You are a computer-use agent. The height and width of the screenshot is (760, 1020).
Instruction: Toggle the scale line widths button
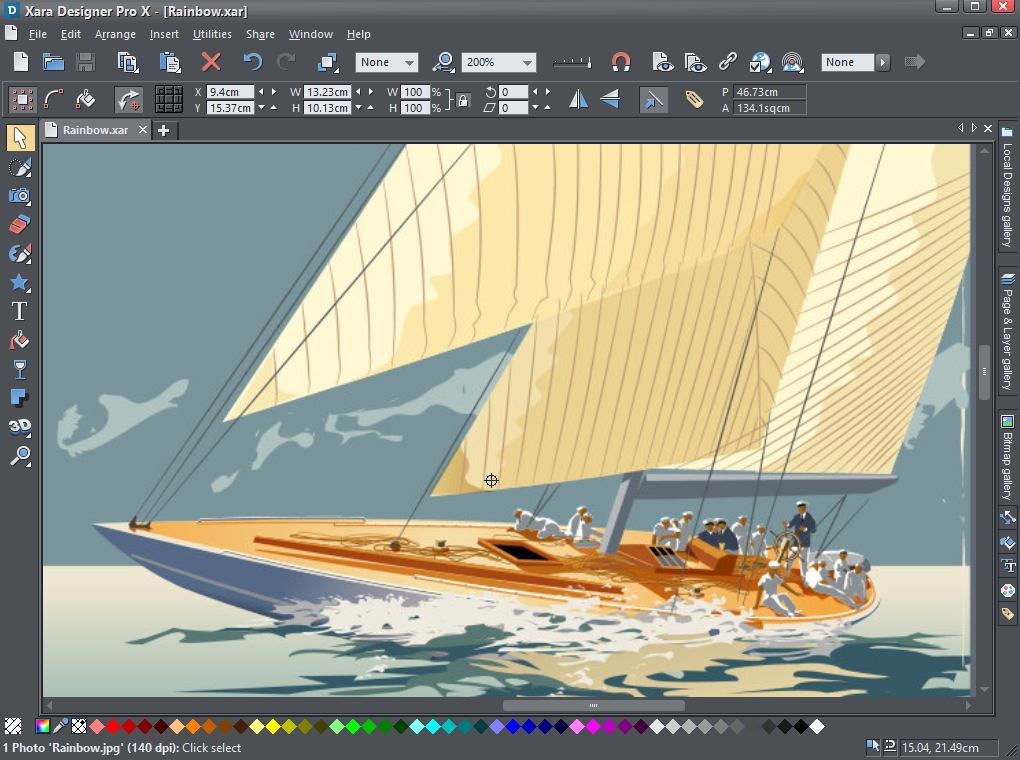(653, 100)
